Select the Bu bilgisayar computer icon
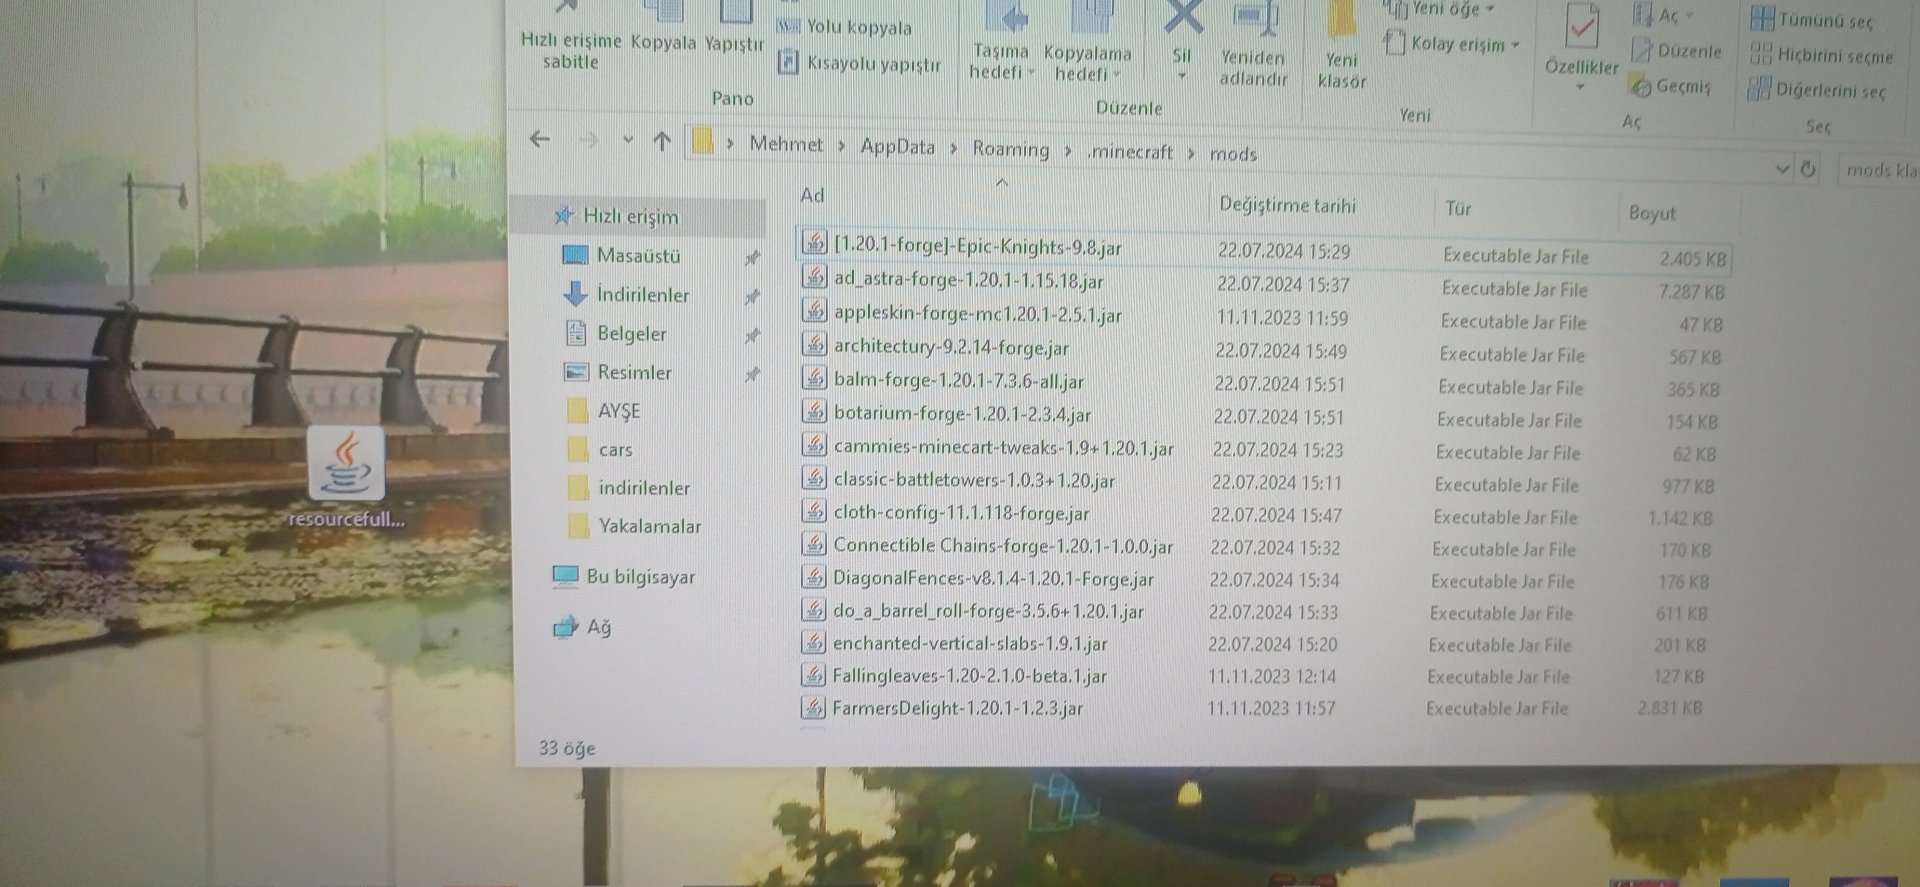1920x887 pixels. pos(565,576)
